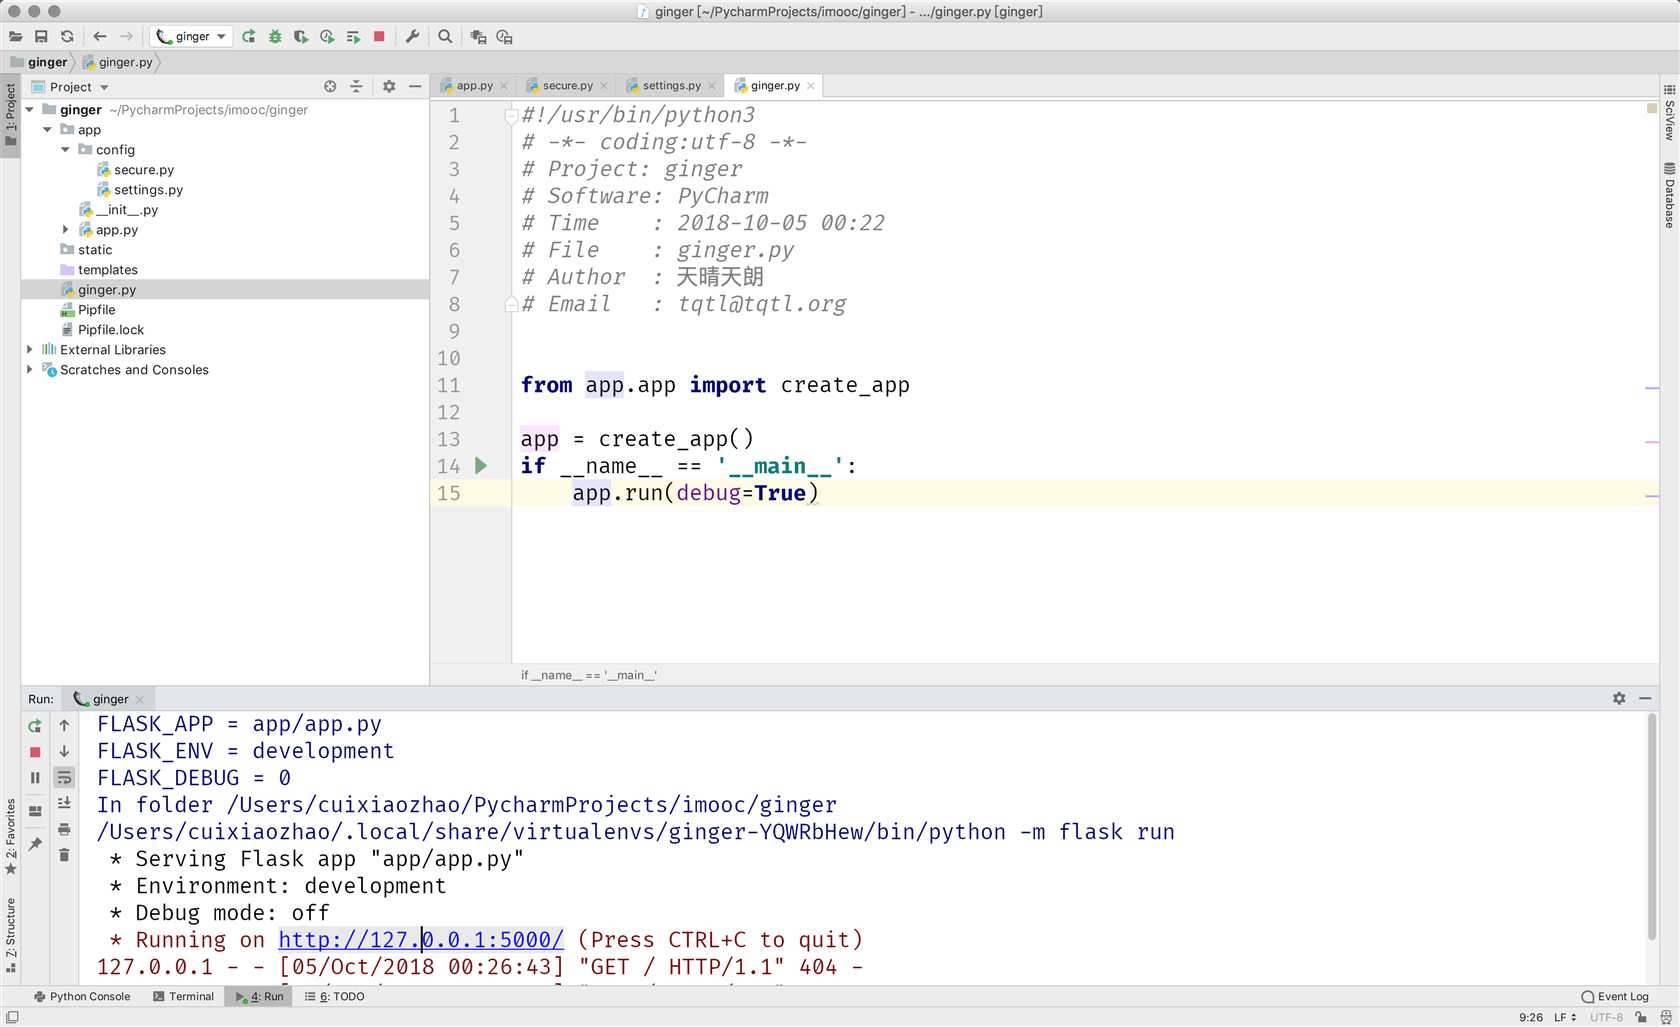Toggle the 7: Structure tool window
The width and height of the screenshot is (1680, 1027).
pyautogui.click(x=11, y=935)
